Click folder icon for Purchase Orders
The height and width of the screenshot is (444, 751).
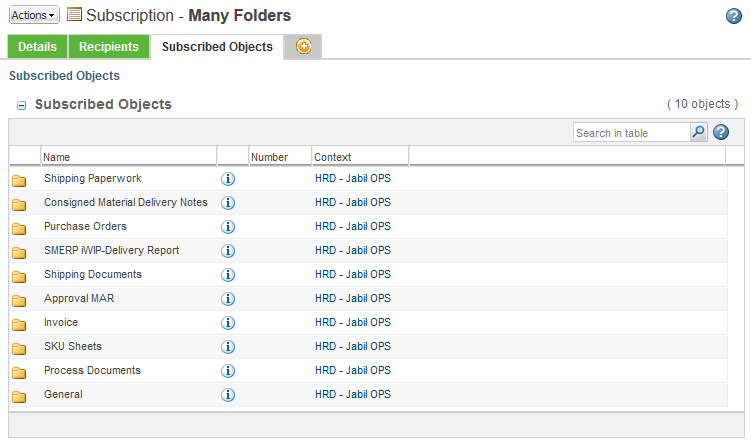19,228
